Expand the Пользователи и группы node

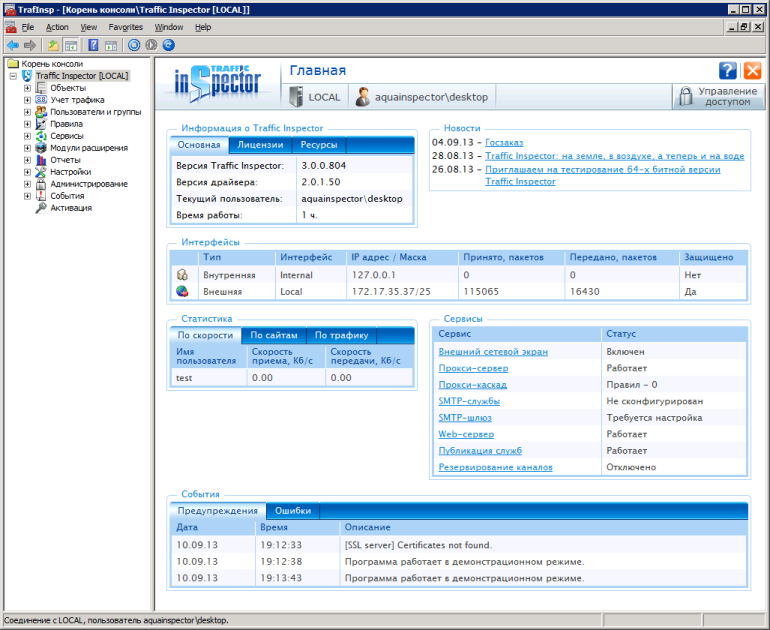click(28, 112)
